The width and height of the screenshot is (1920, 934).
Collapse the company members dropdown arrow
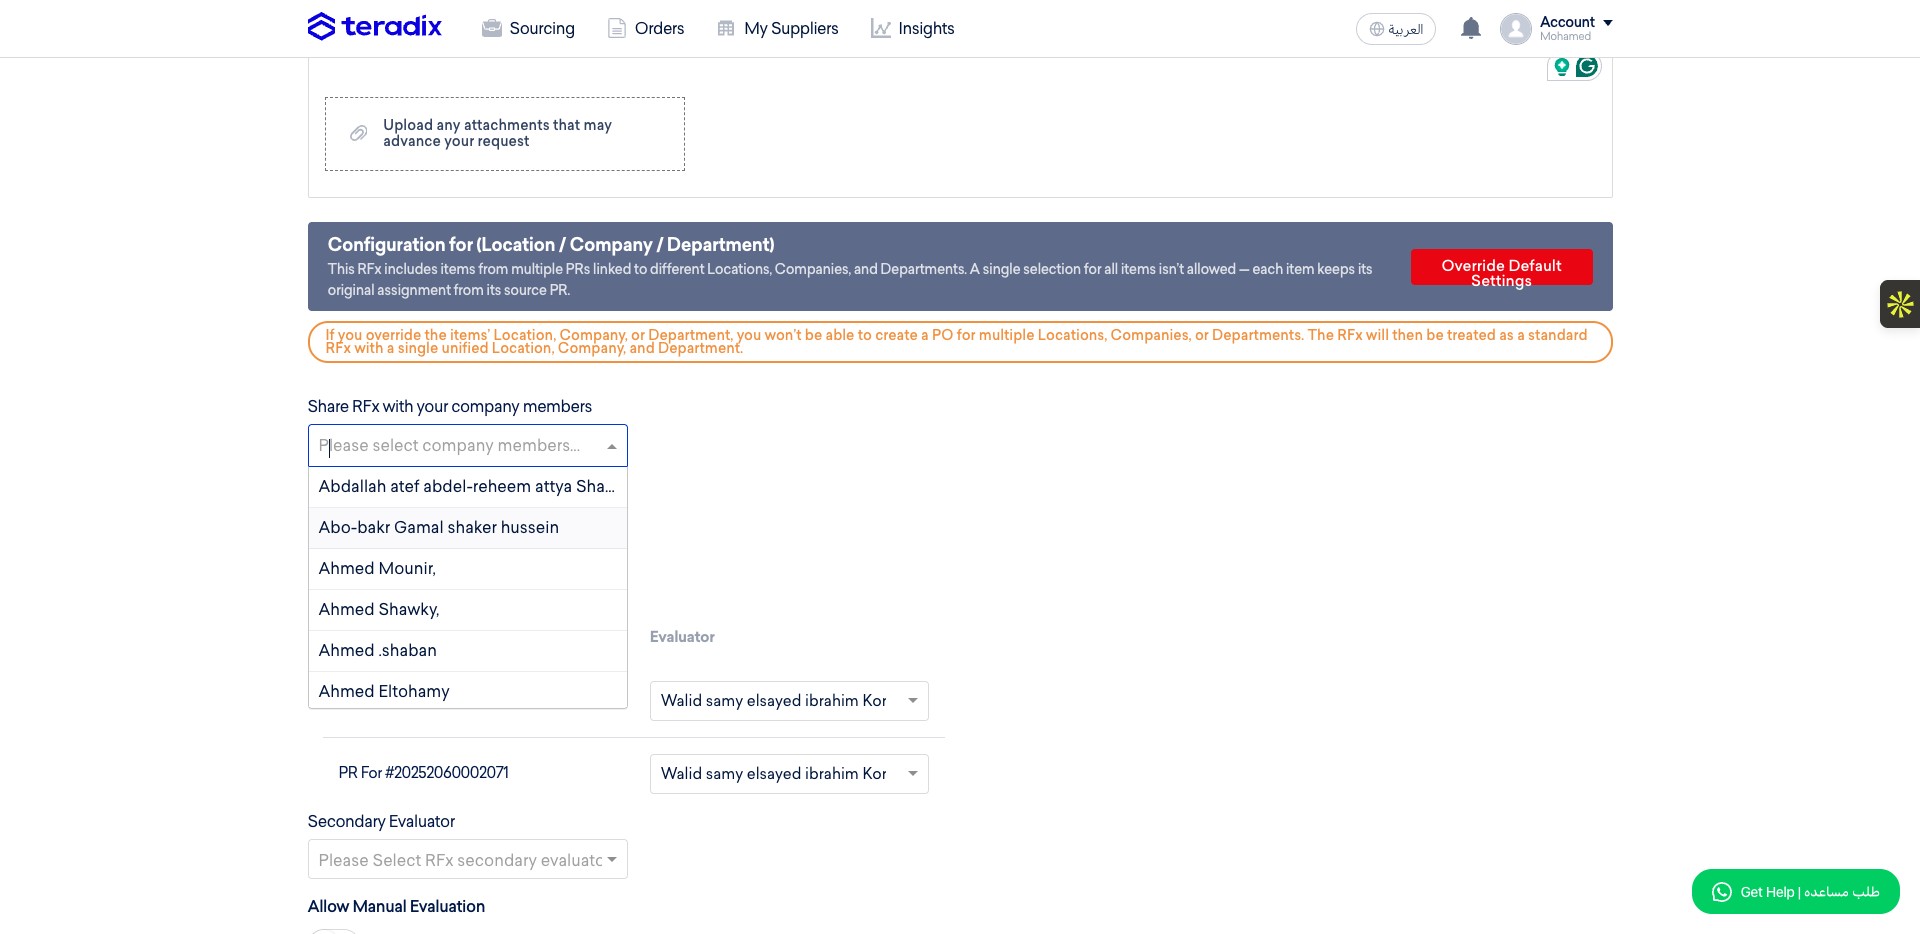pyautogui.click(x=612, y=446)
